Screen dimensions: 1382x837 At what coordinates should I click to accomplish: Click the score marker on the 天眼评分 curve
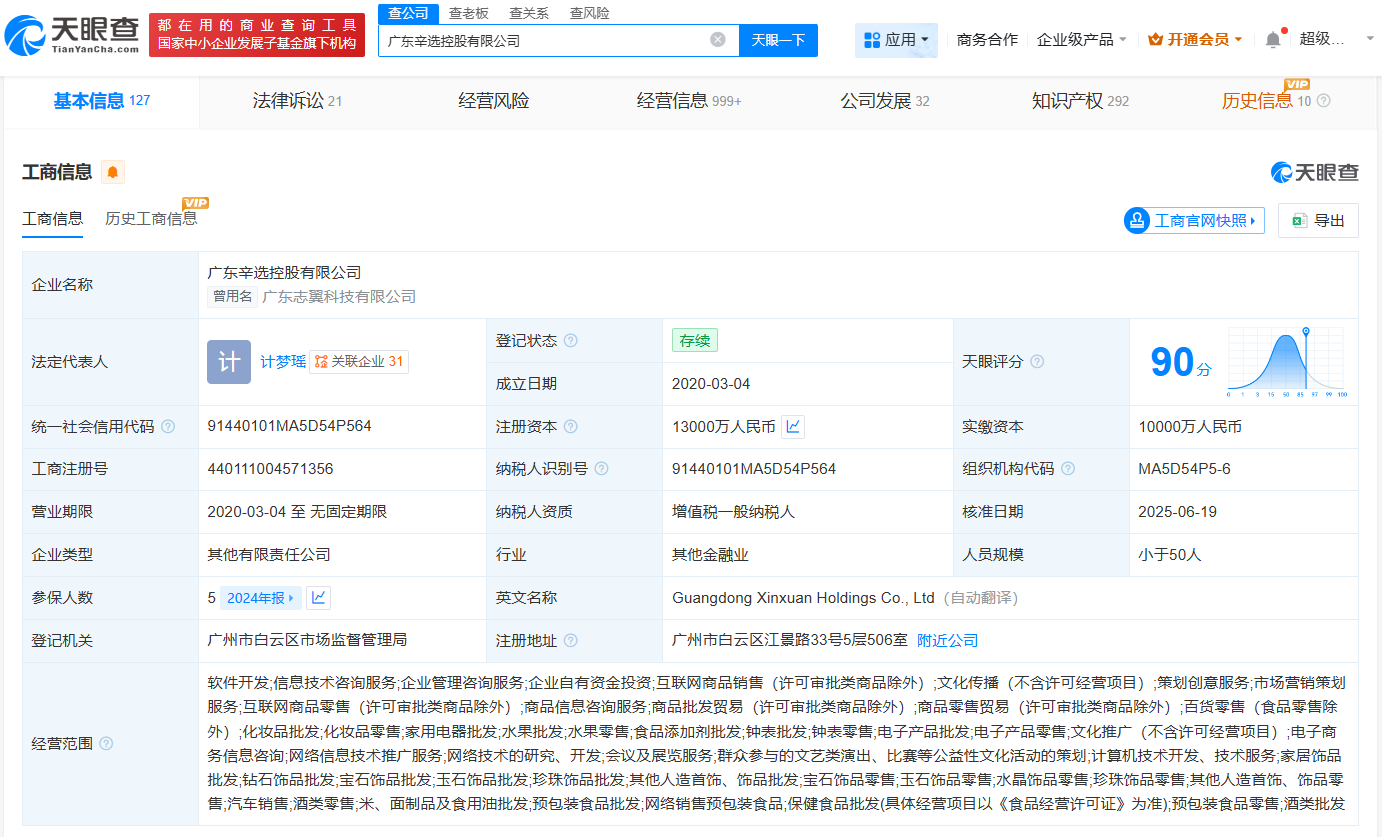coord(1308,333)
